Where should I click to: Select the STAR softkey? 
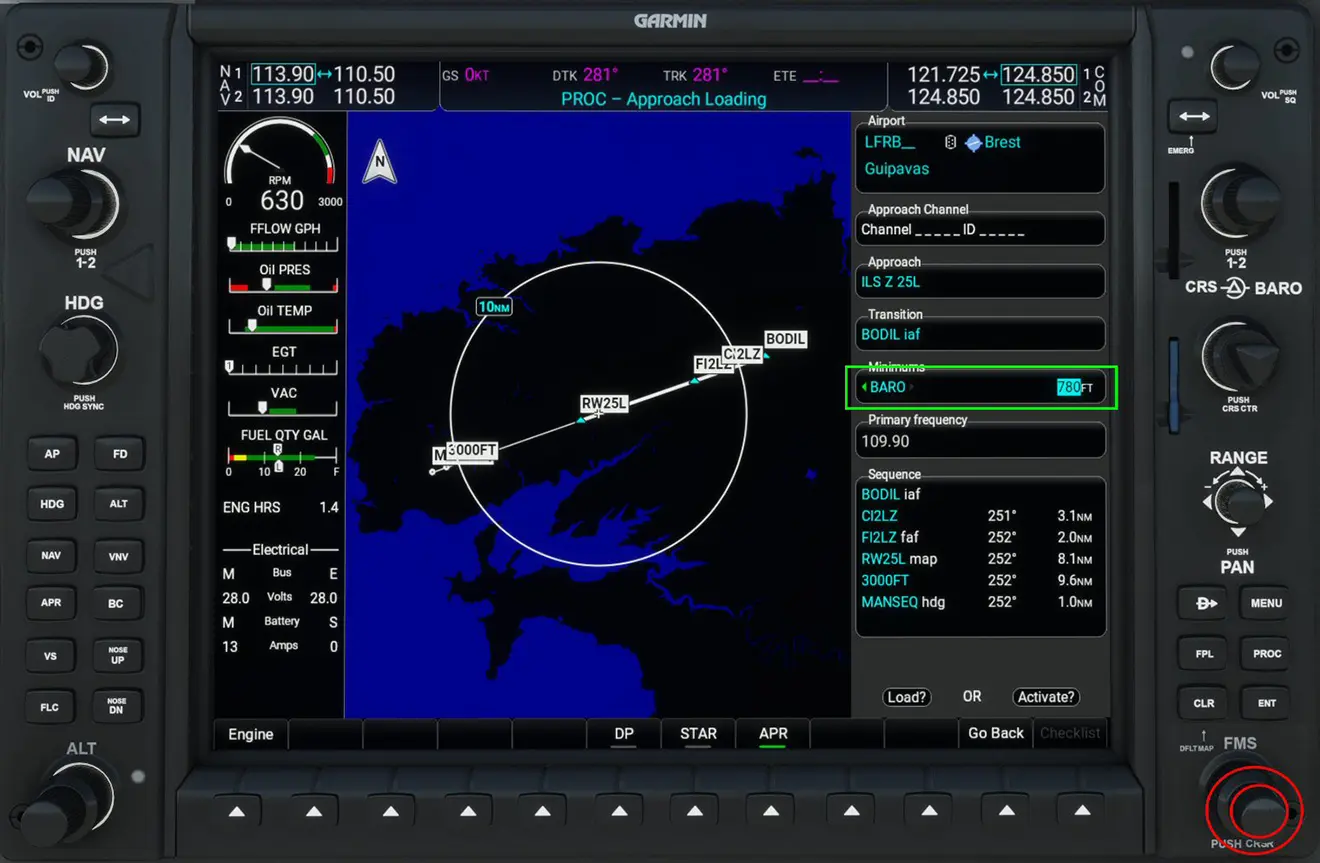[x=698, y=734]
